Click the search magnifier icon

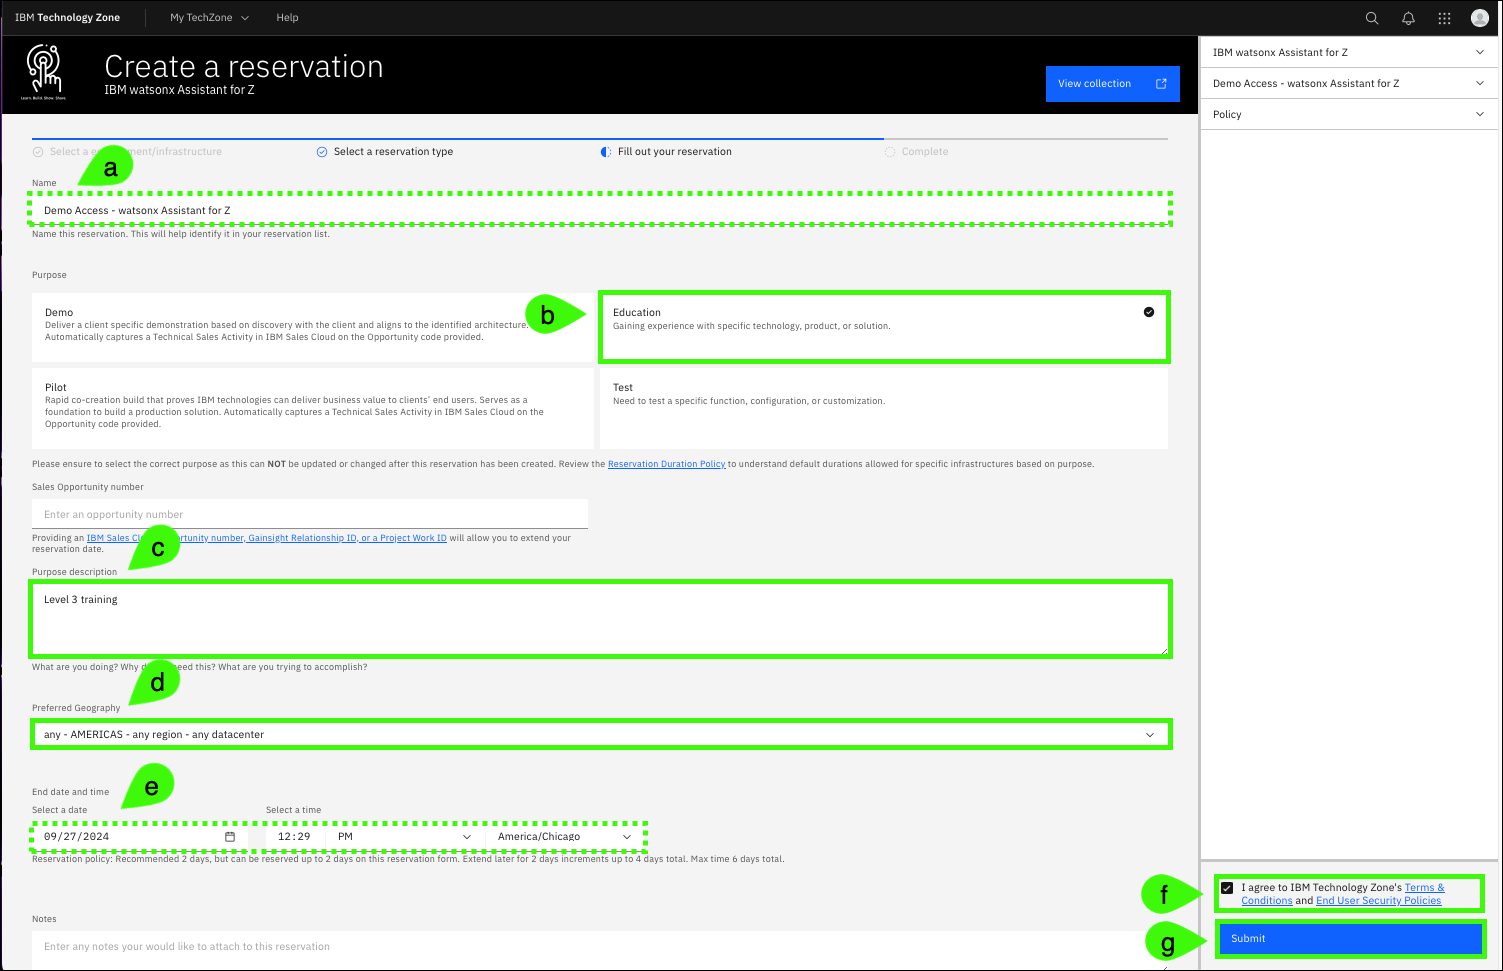click(x=1372, y=18)
